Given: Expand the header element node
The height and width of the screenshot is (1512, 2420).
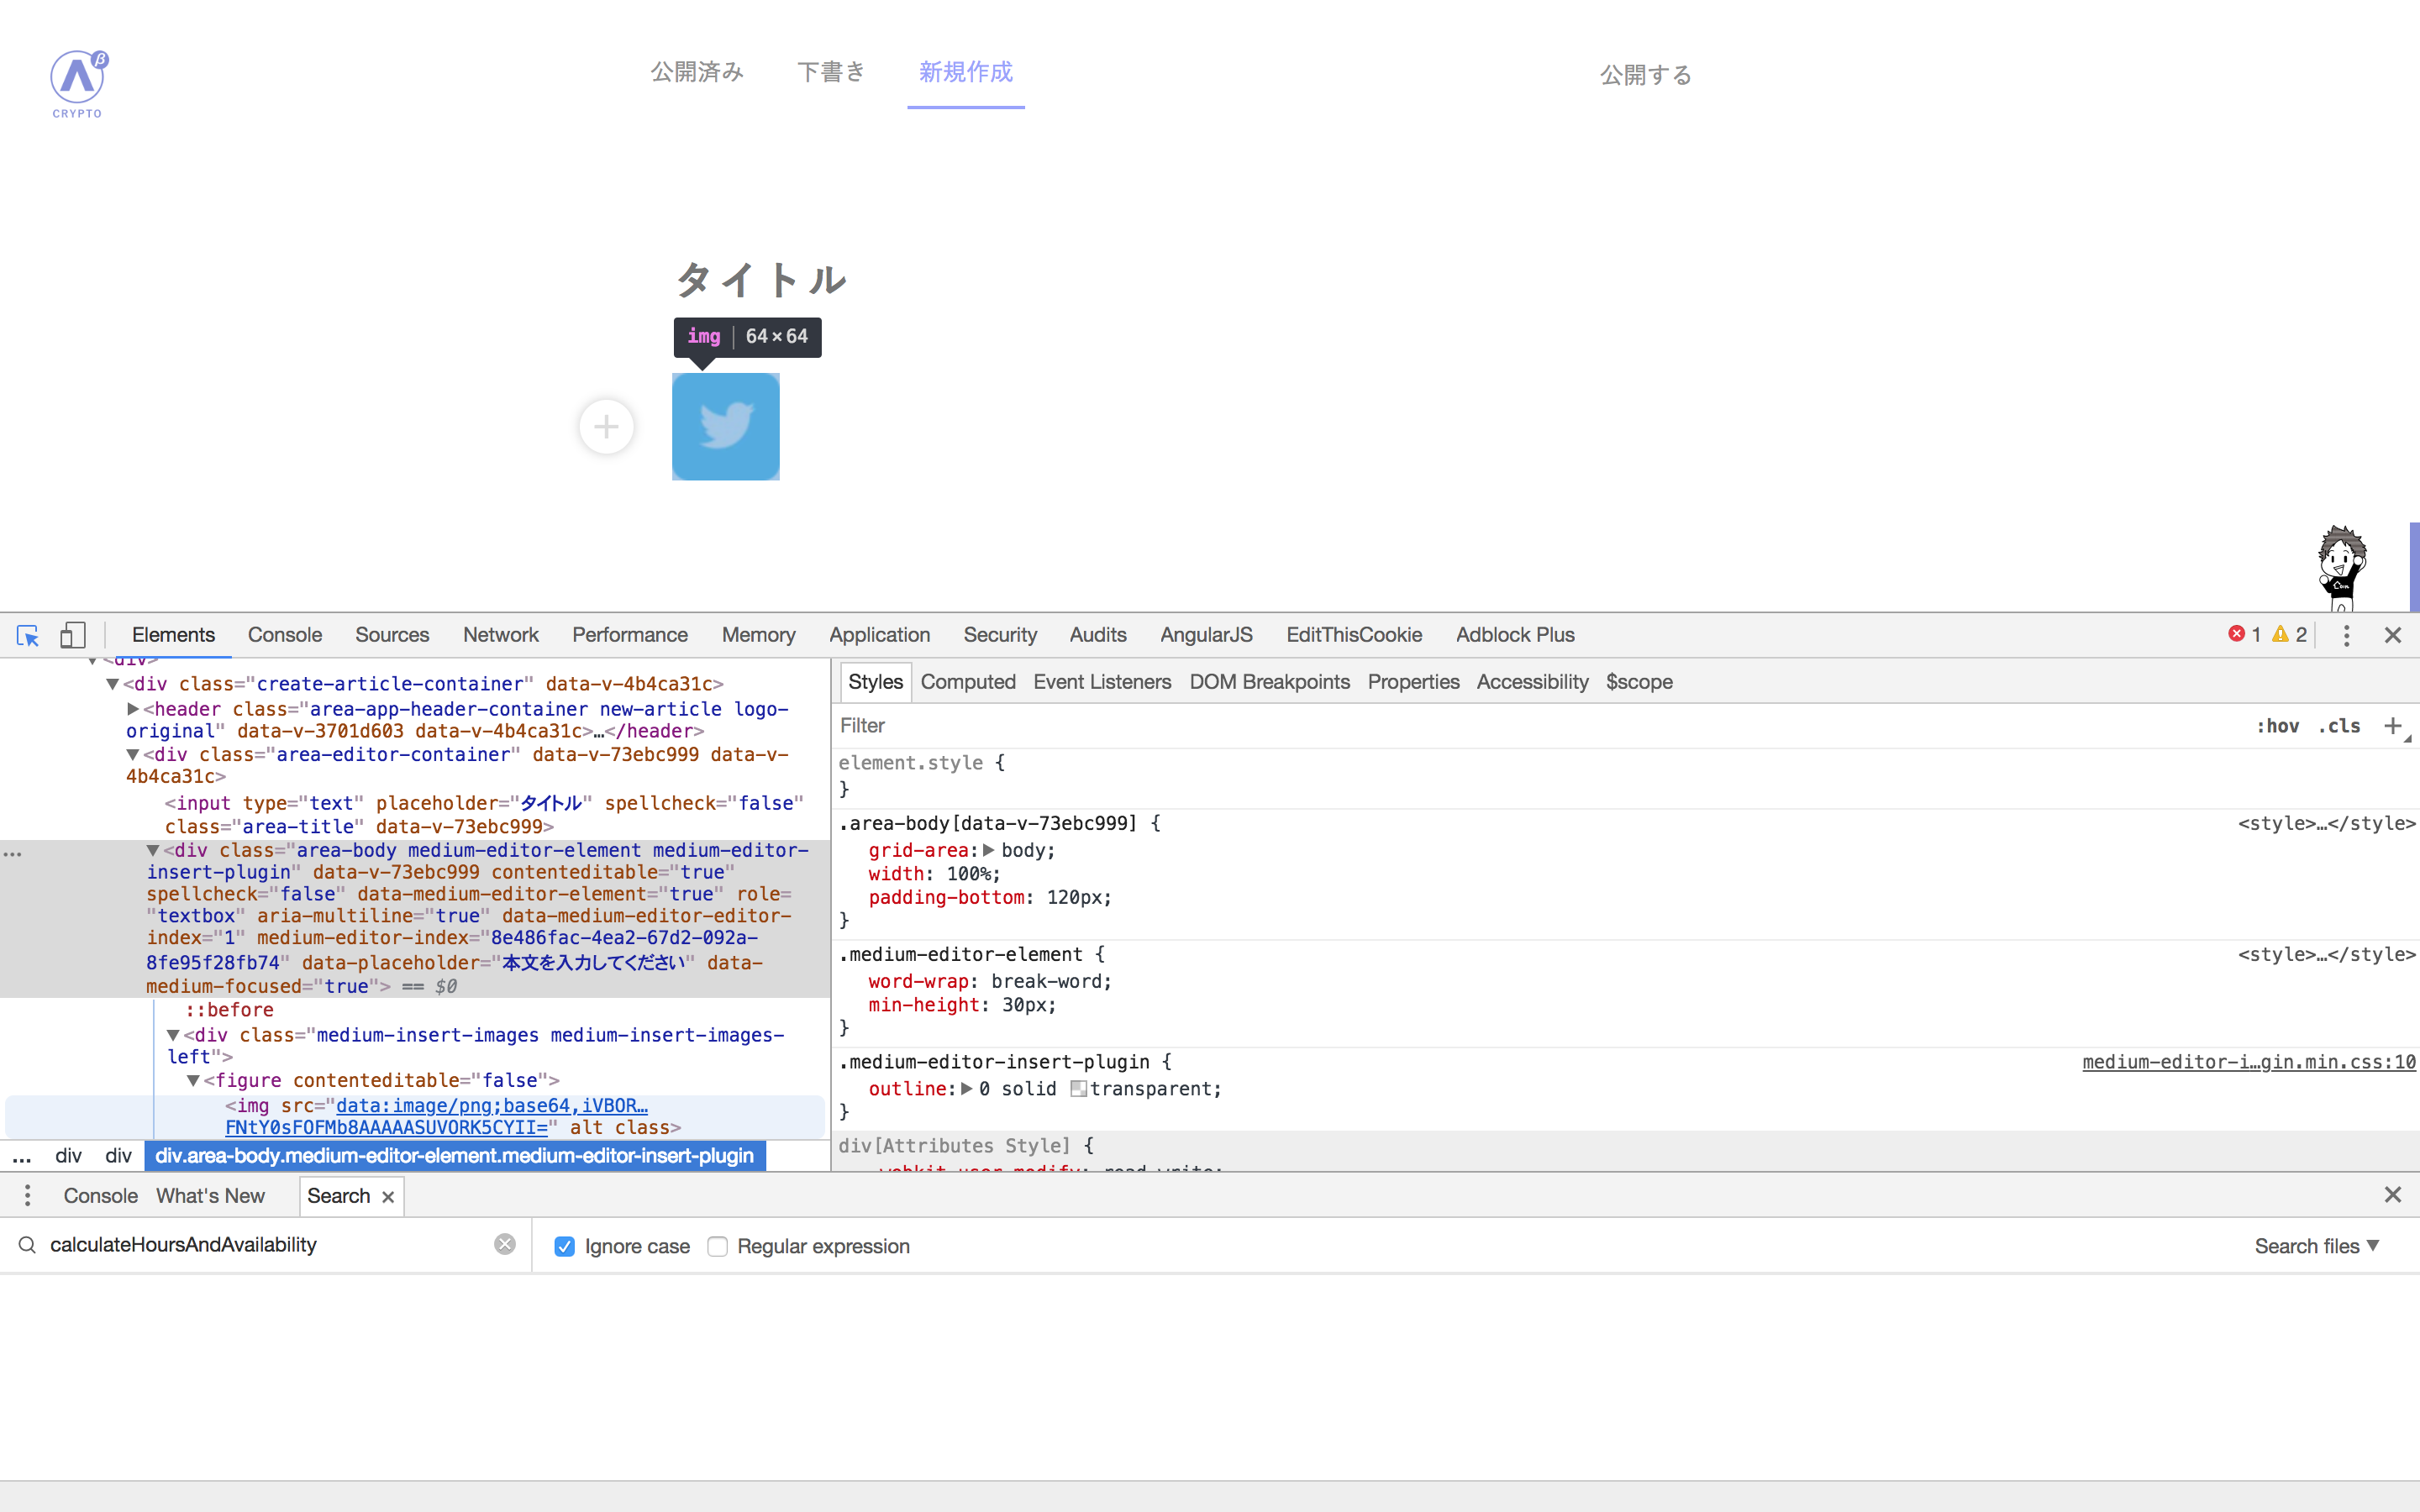Looking at the screenshot, I should (133, 709).
